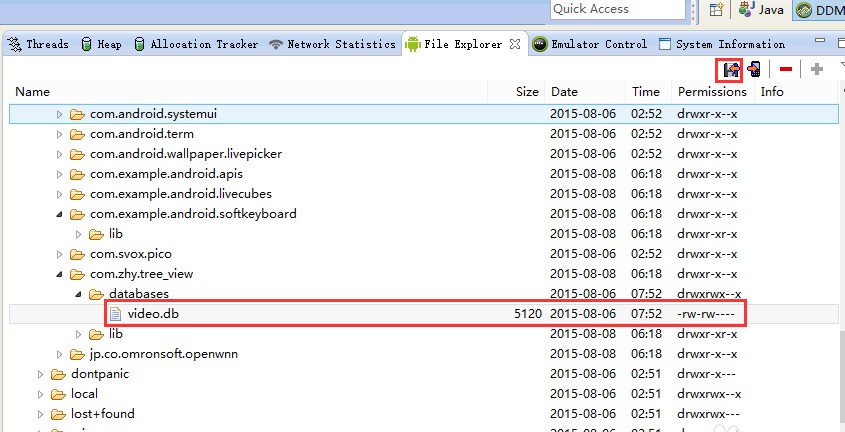Image resolution: width=845 pixels, height=432 pixels.
Task: Collapse the com.zhy.tree_view folder
Action: (x=59, y=274)
